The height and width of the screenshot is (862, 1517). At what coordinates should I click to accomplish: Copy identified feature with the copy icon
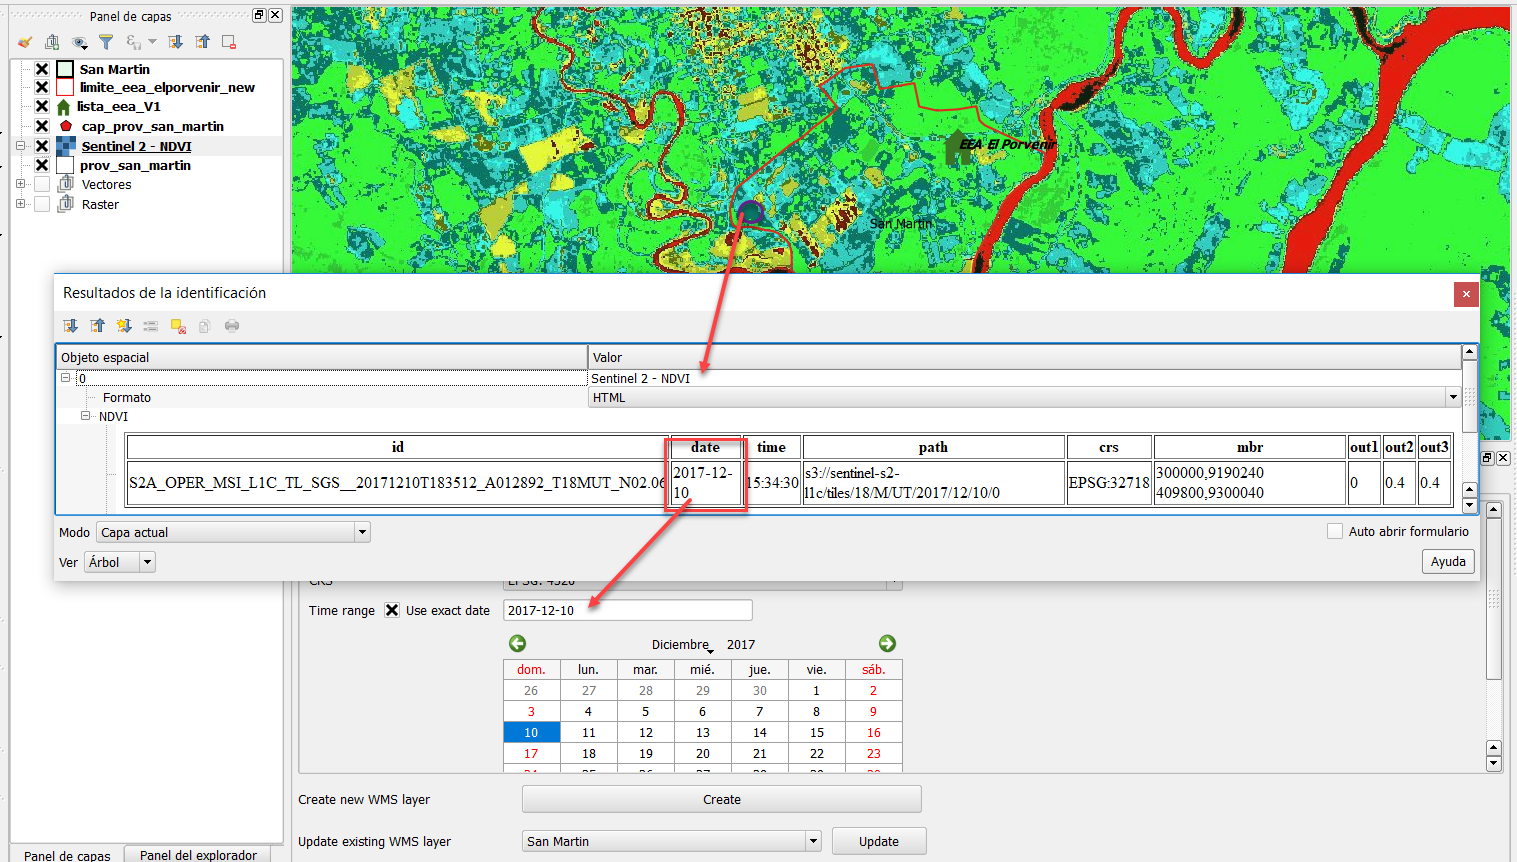[x=204, y=325]
